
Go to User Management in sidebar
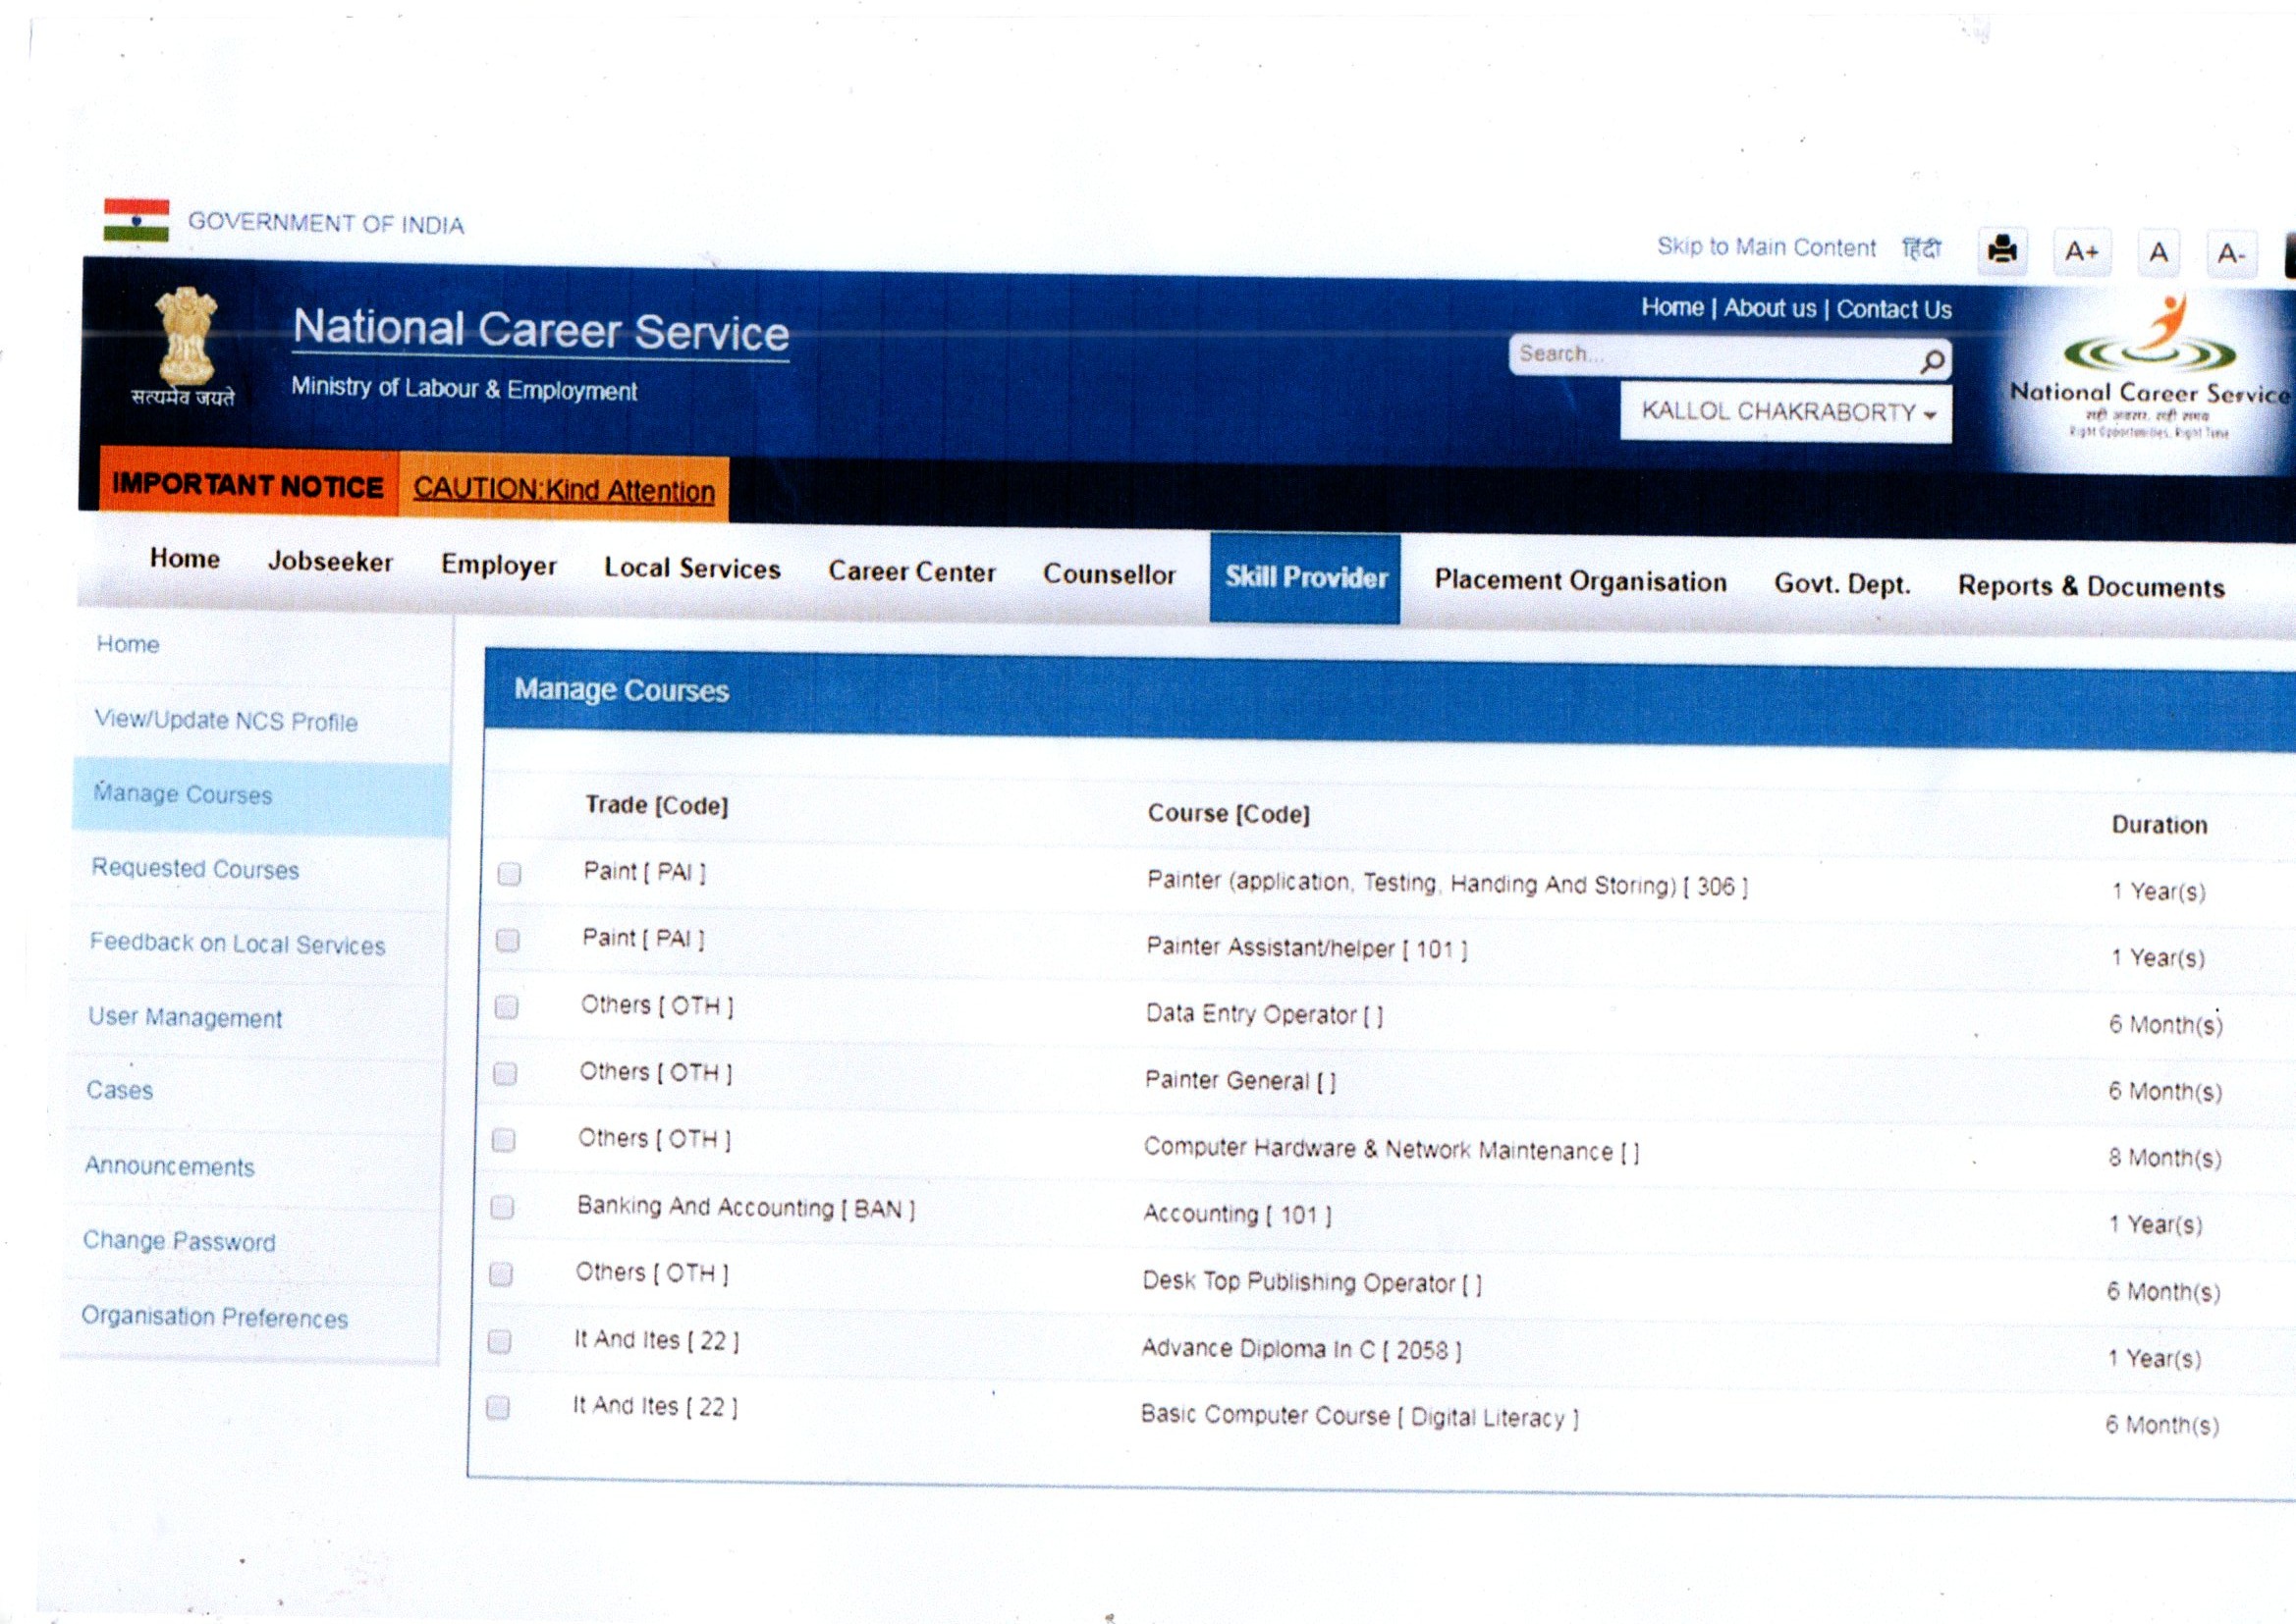coord(185,1018)
